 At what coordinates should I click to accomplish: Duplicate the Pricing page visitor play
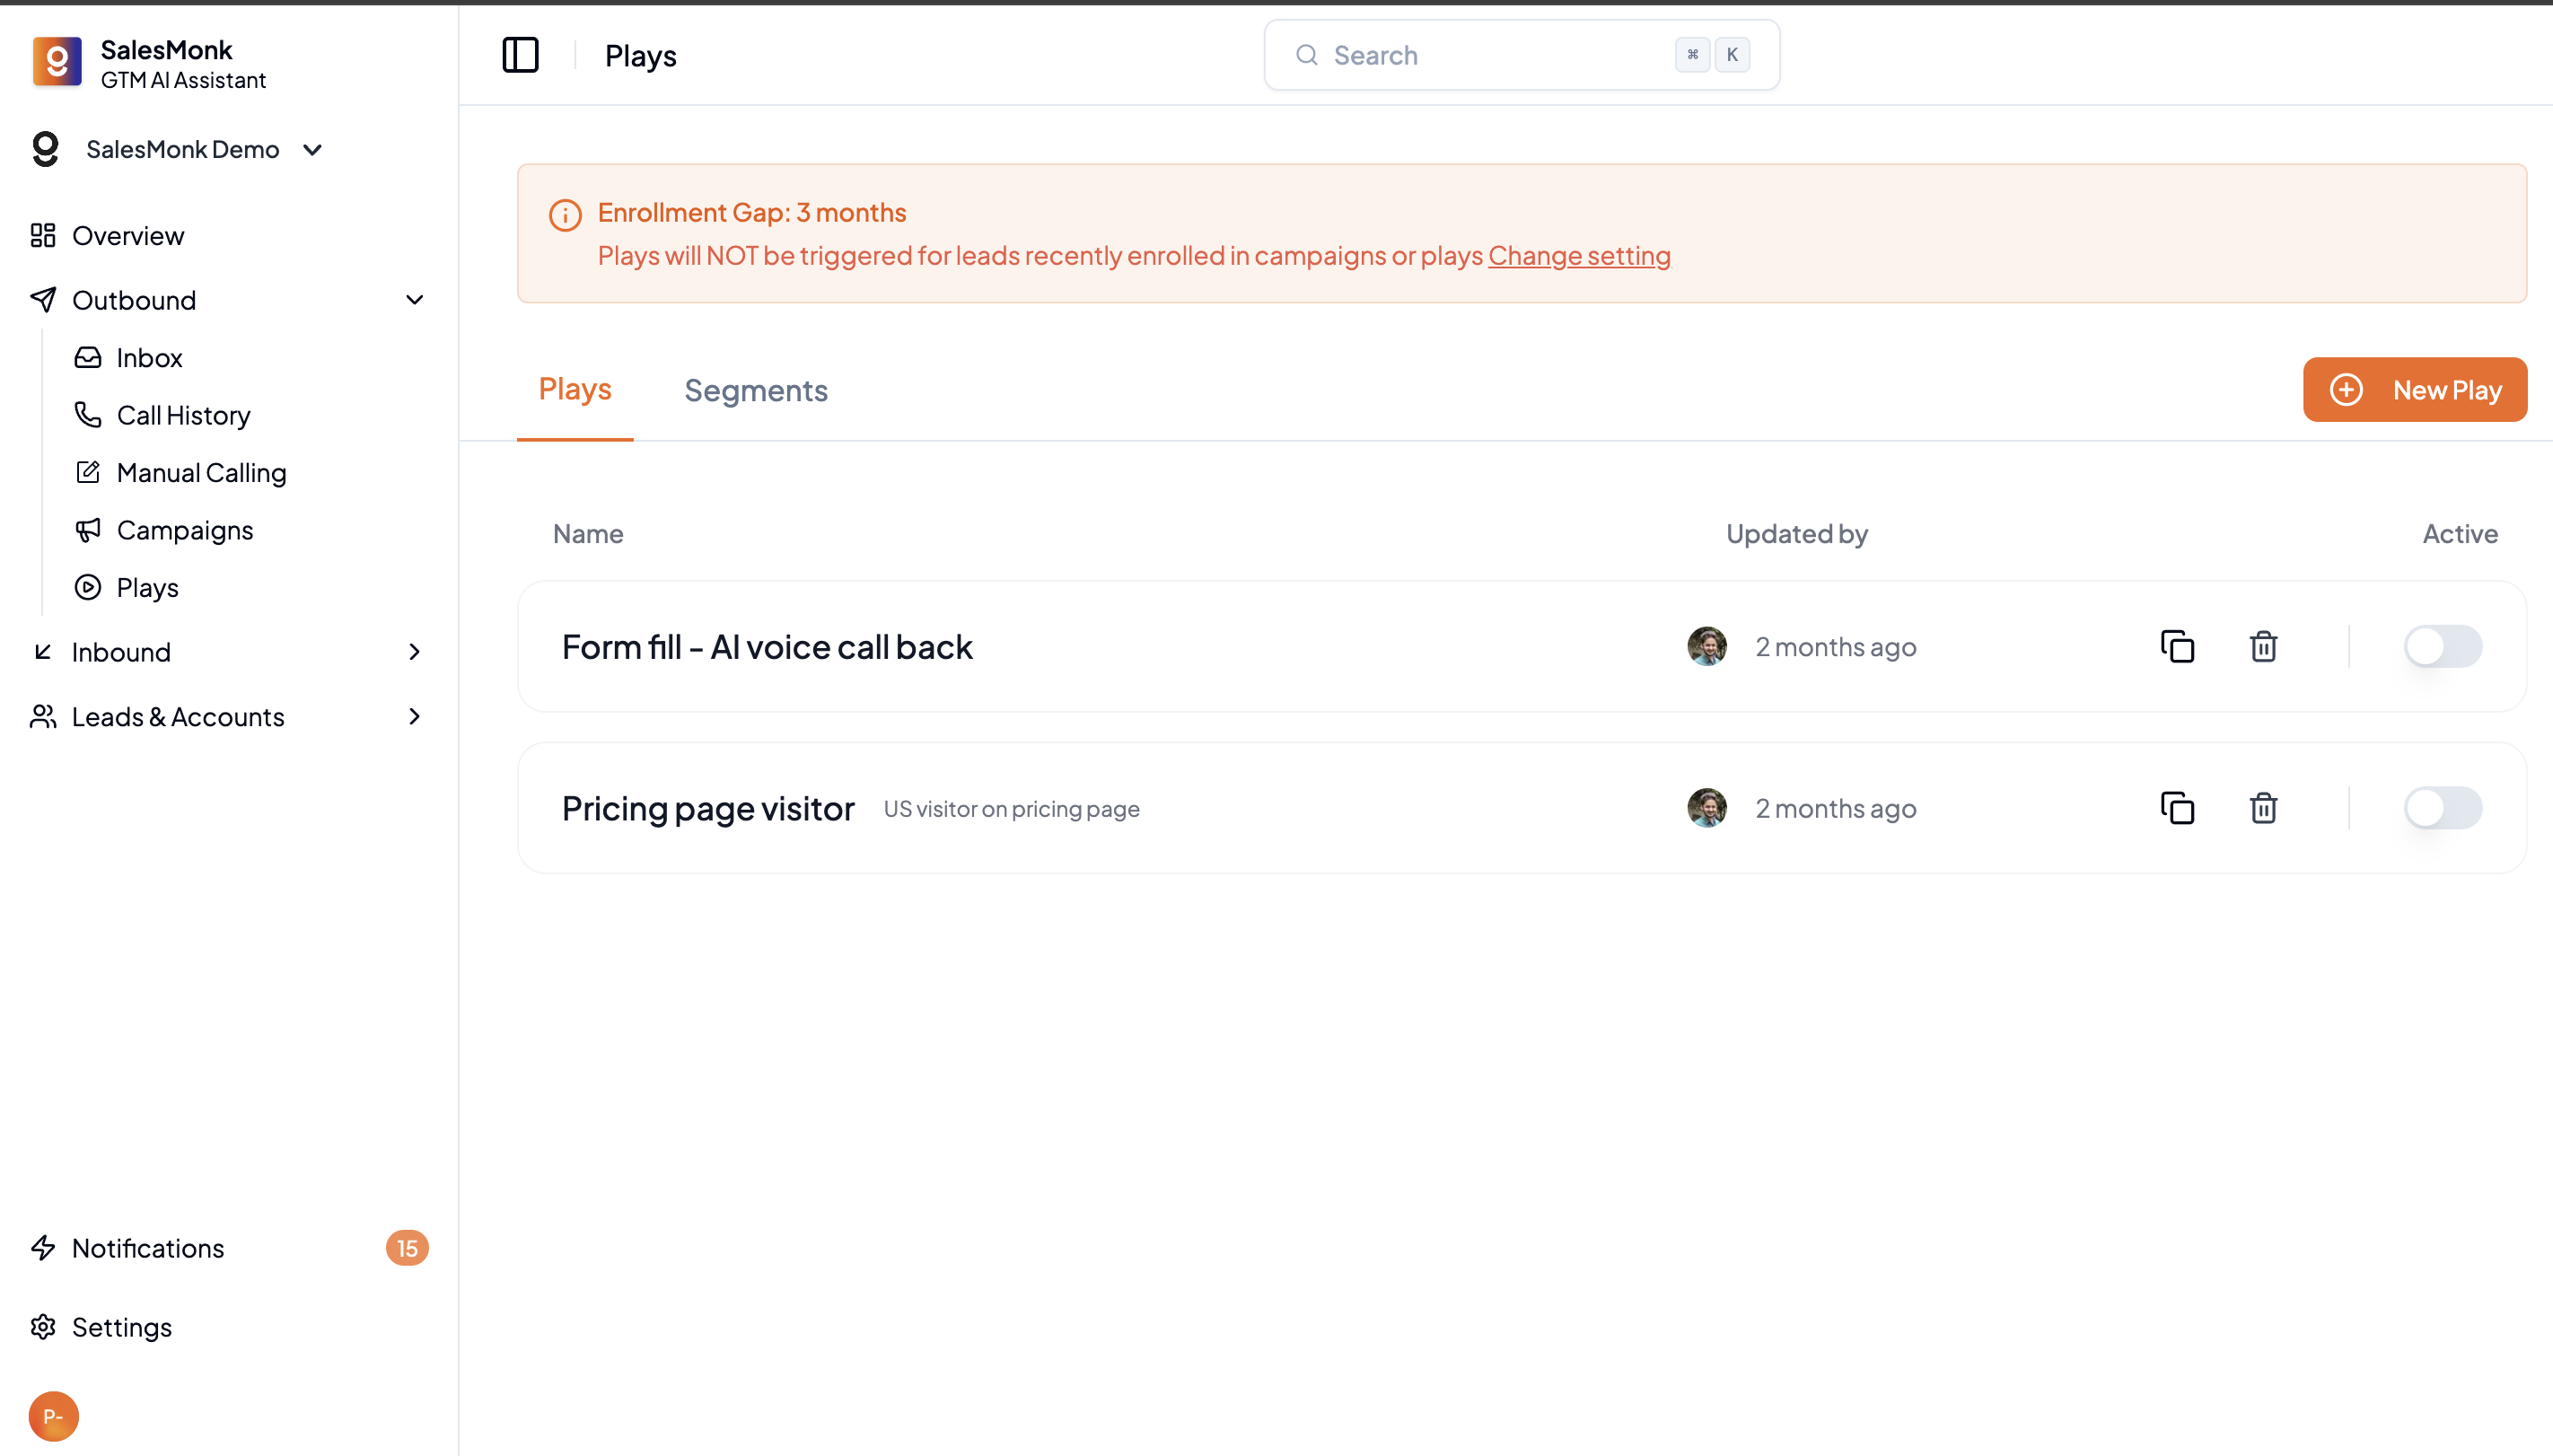[x=2177, y=808]
